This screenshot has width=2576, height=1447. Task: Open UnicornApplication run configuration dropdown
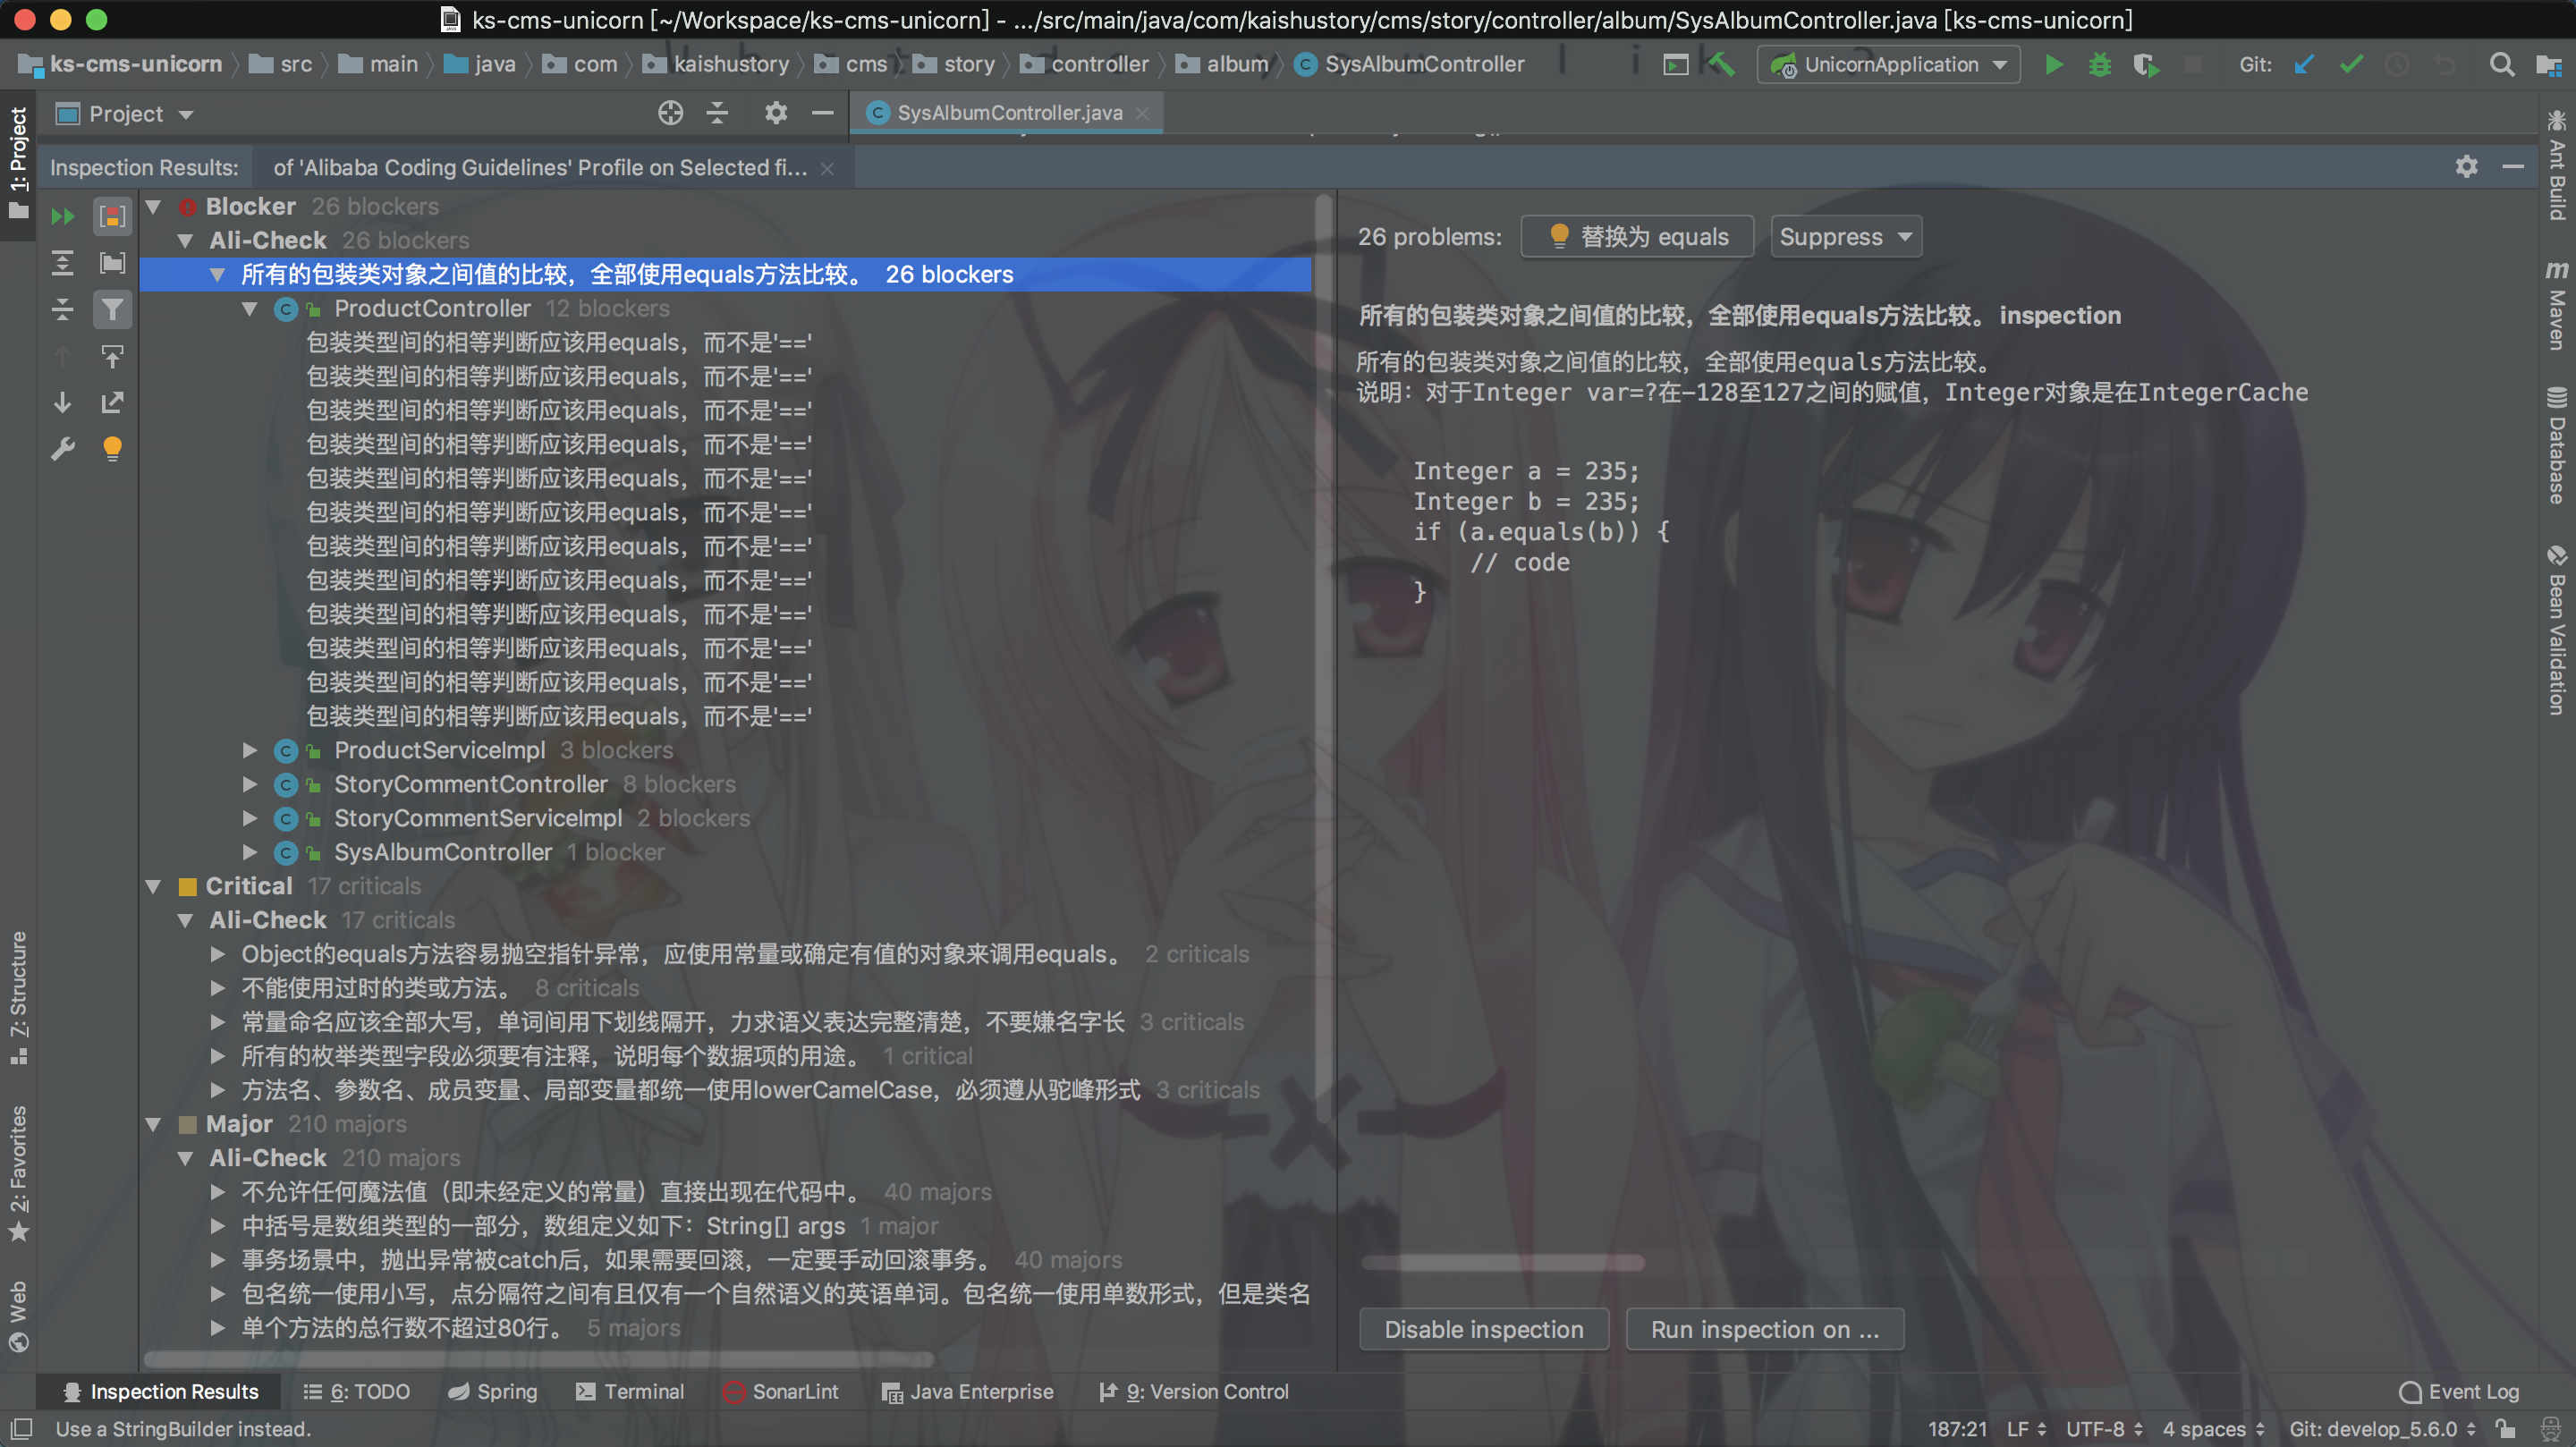(x=1889, y=65)
